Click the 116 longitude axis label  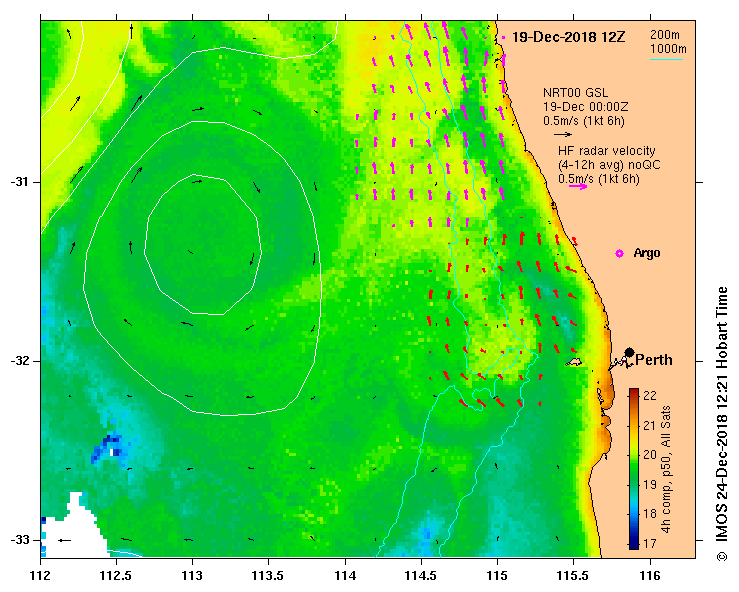[650, 576]
